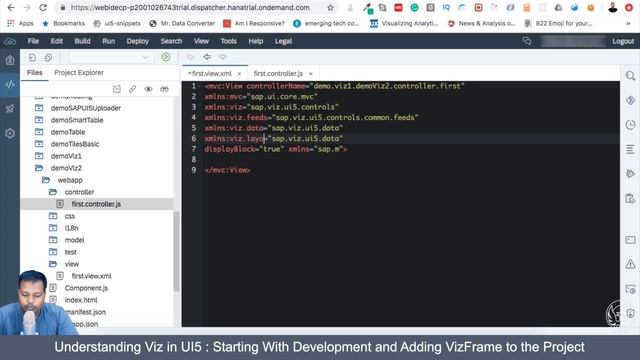This screenshot has width=640, height=360.
Task: Open the Problems warning icon in right sidebar
Action: pos(630,264)
